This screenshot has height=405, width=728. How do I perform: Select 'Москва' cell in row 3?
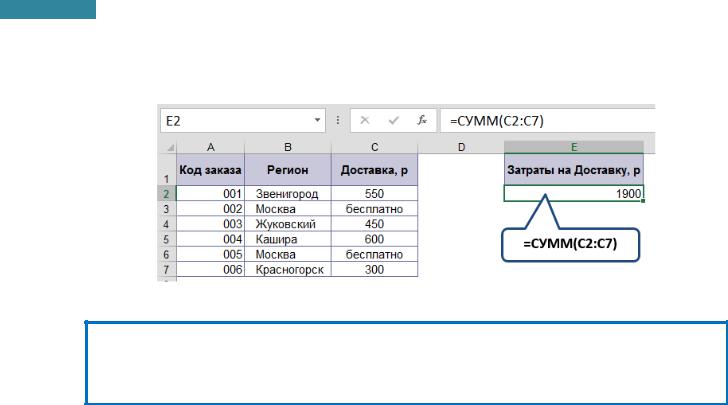pos(288,209)
